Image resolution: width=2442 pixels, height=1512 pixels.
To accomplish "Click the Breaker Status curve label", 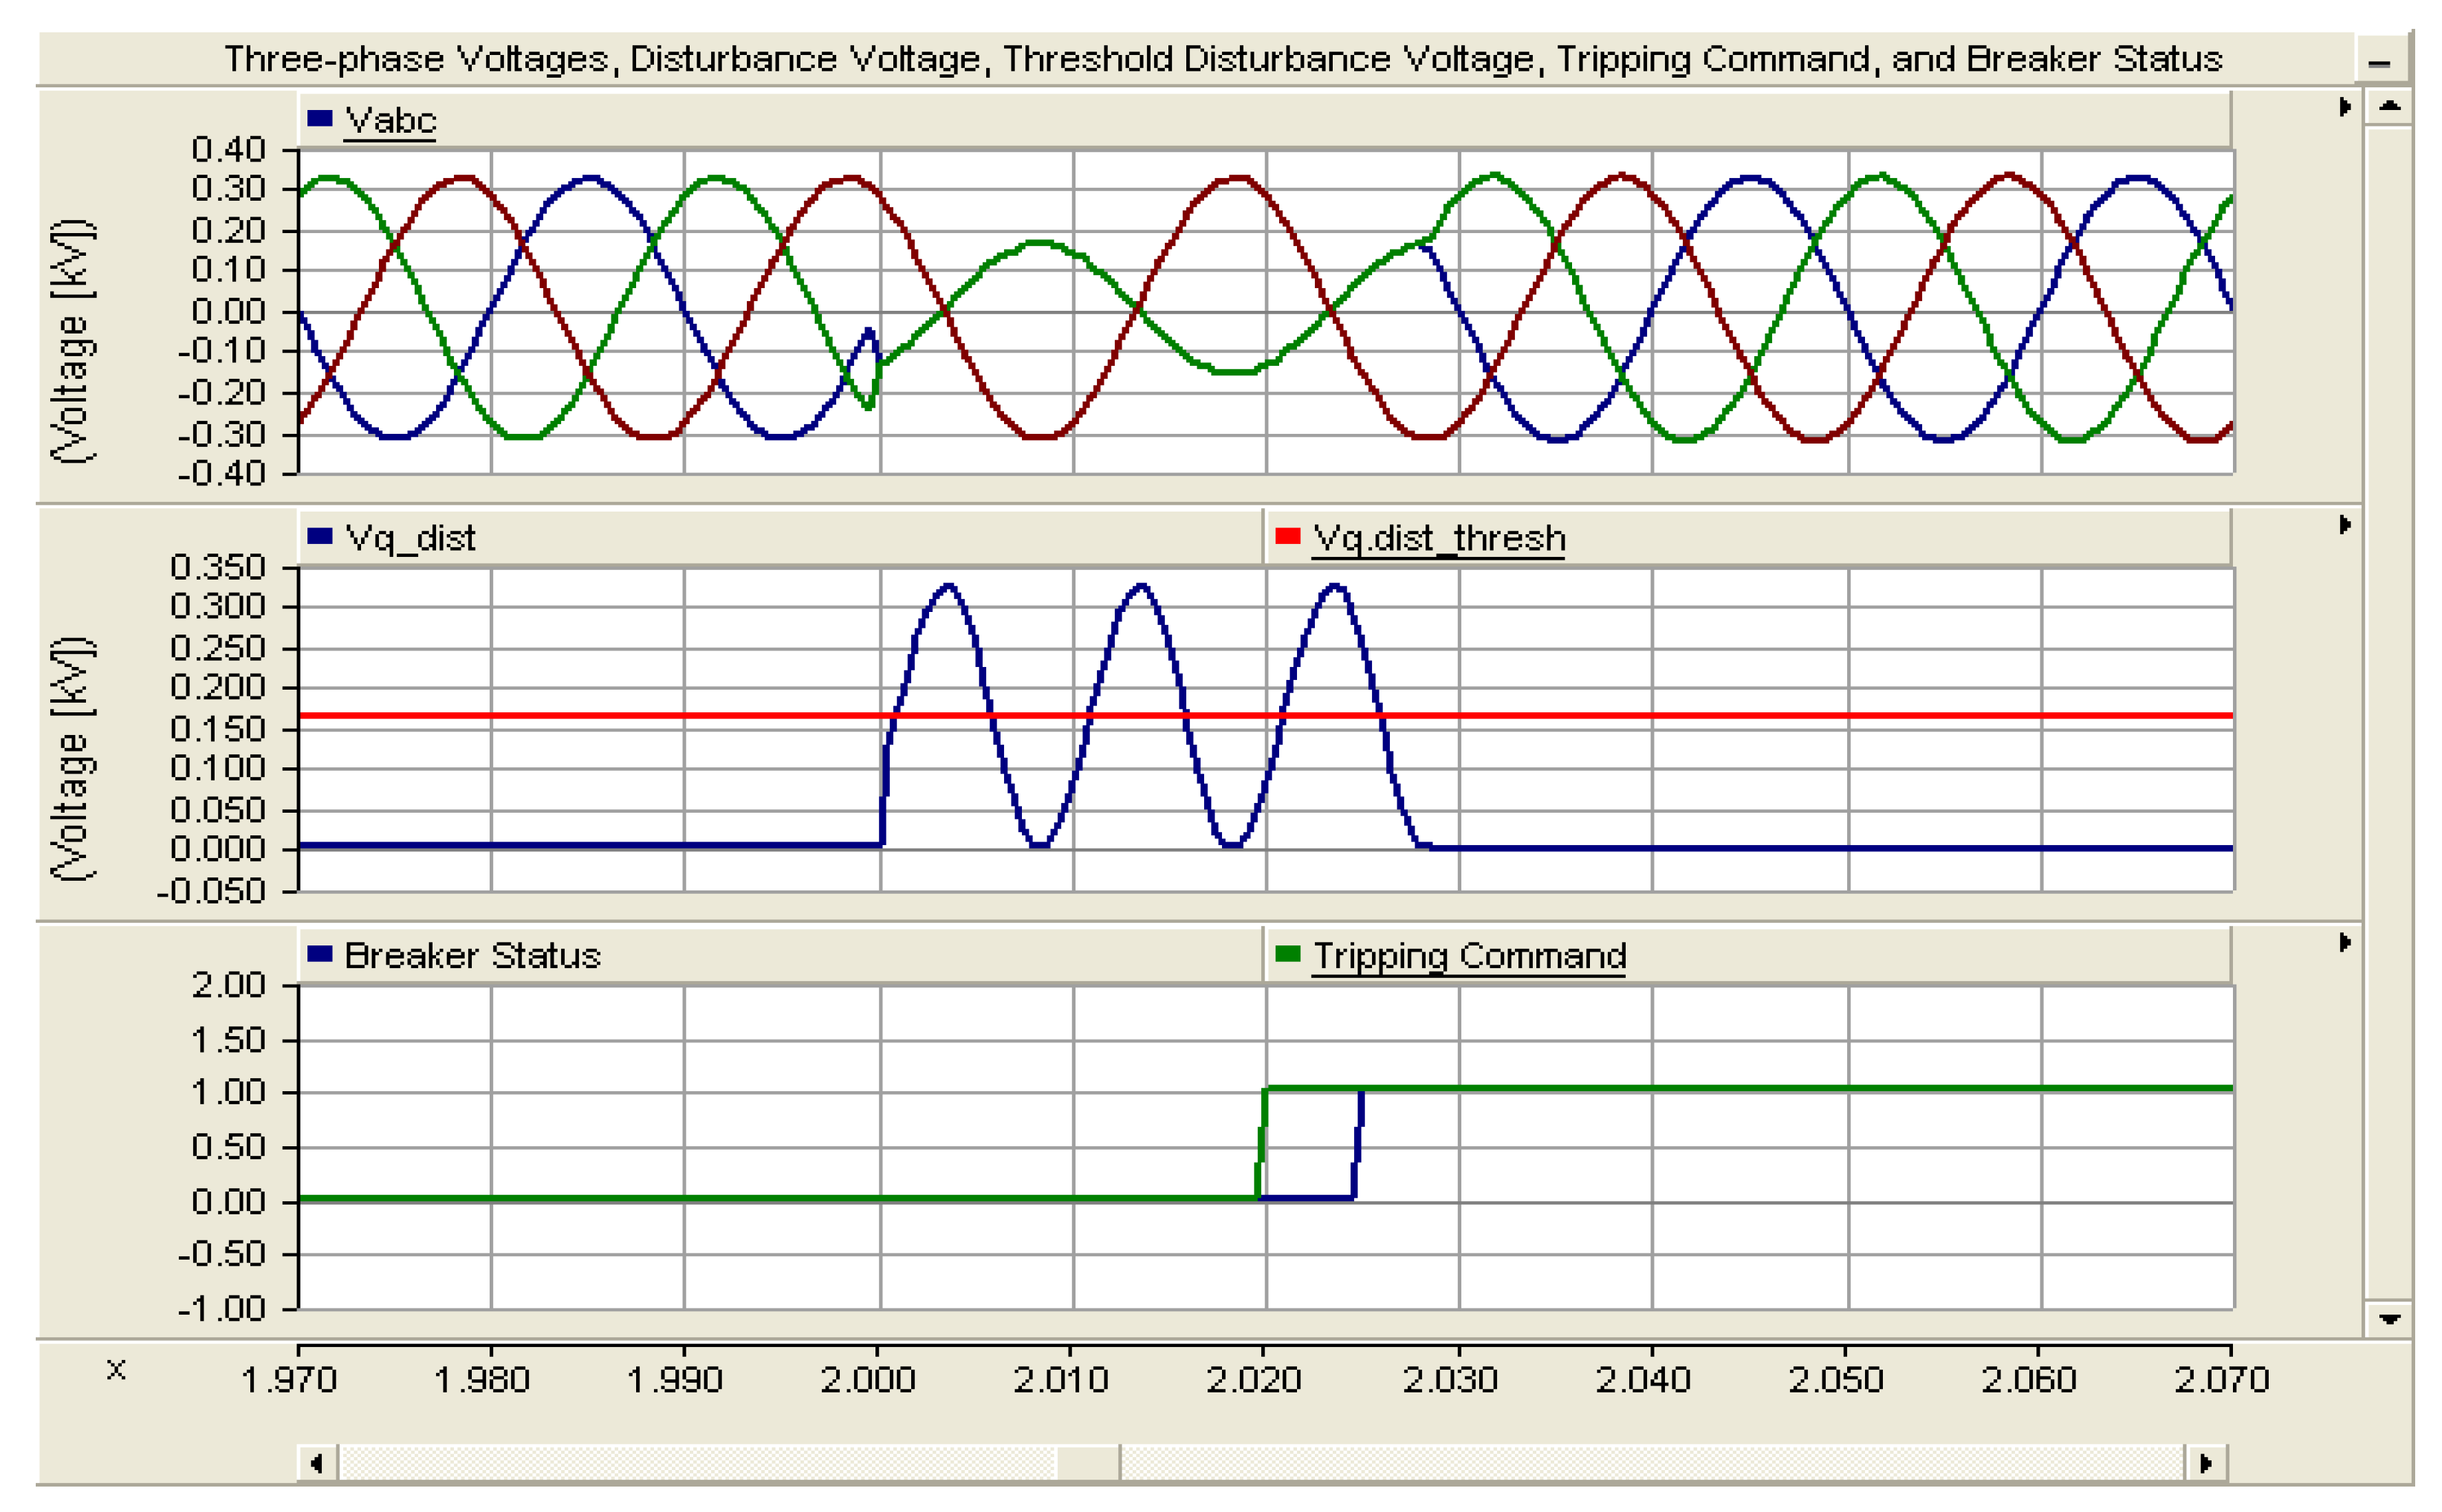I will (472, 956).
